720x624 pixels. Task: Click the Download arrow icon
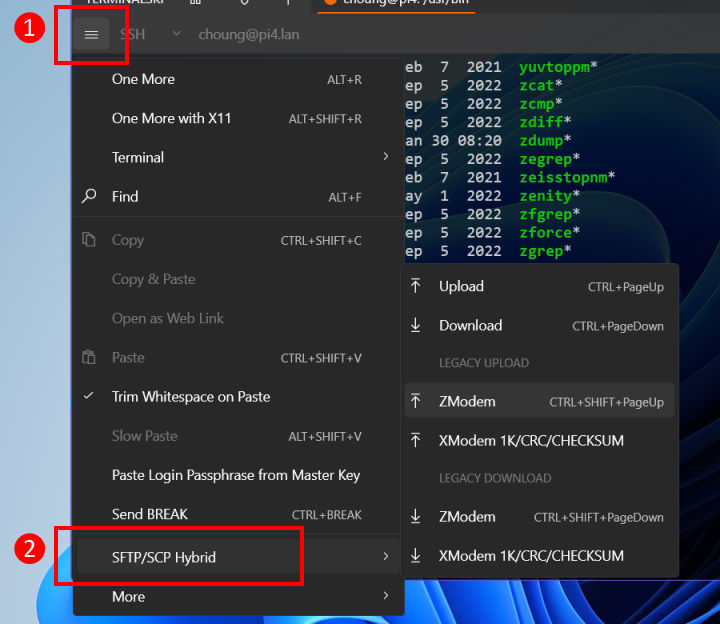(416, 325)
